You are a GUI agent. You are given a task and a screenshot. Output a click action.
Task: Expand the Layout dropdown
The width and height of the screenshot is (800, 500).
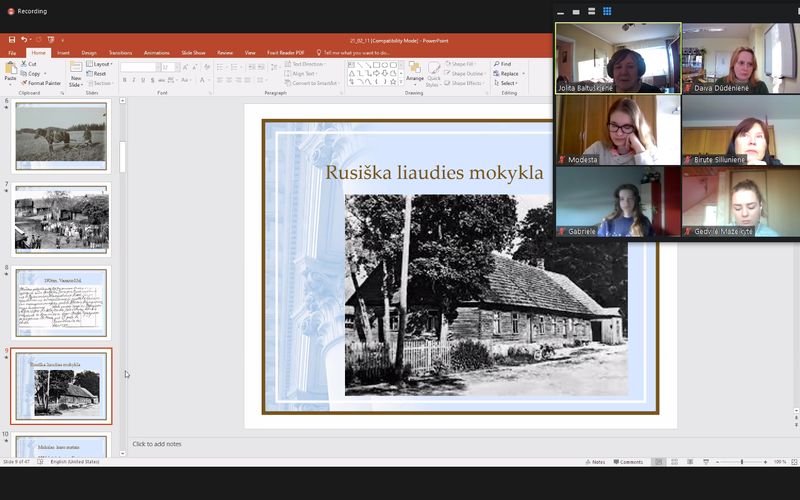[x=101, y=64]
